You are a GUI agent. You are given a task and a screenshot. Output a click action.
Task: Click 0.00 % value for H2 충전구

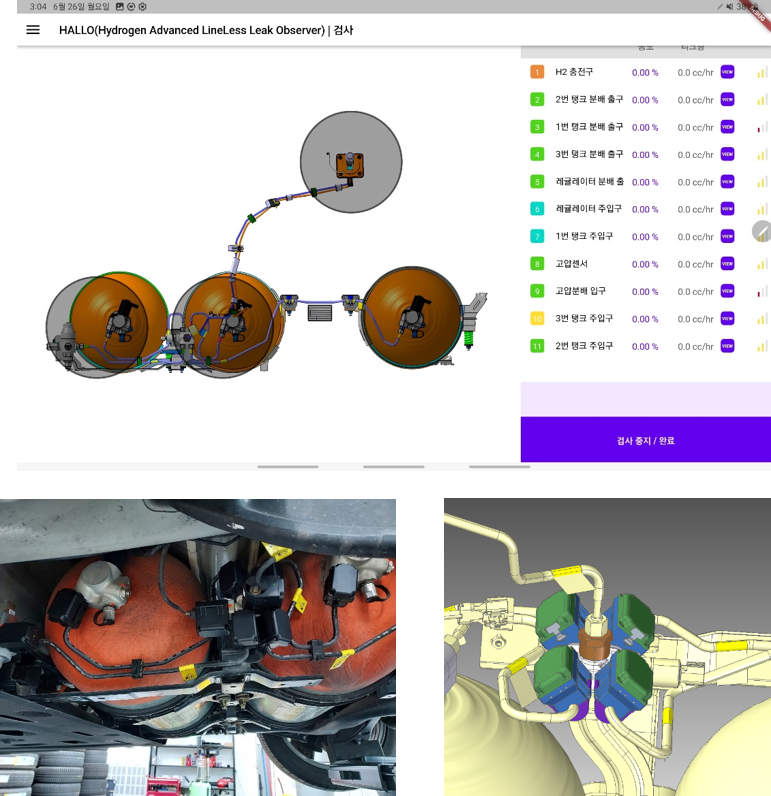645,73
